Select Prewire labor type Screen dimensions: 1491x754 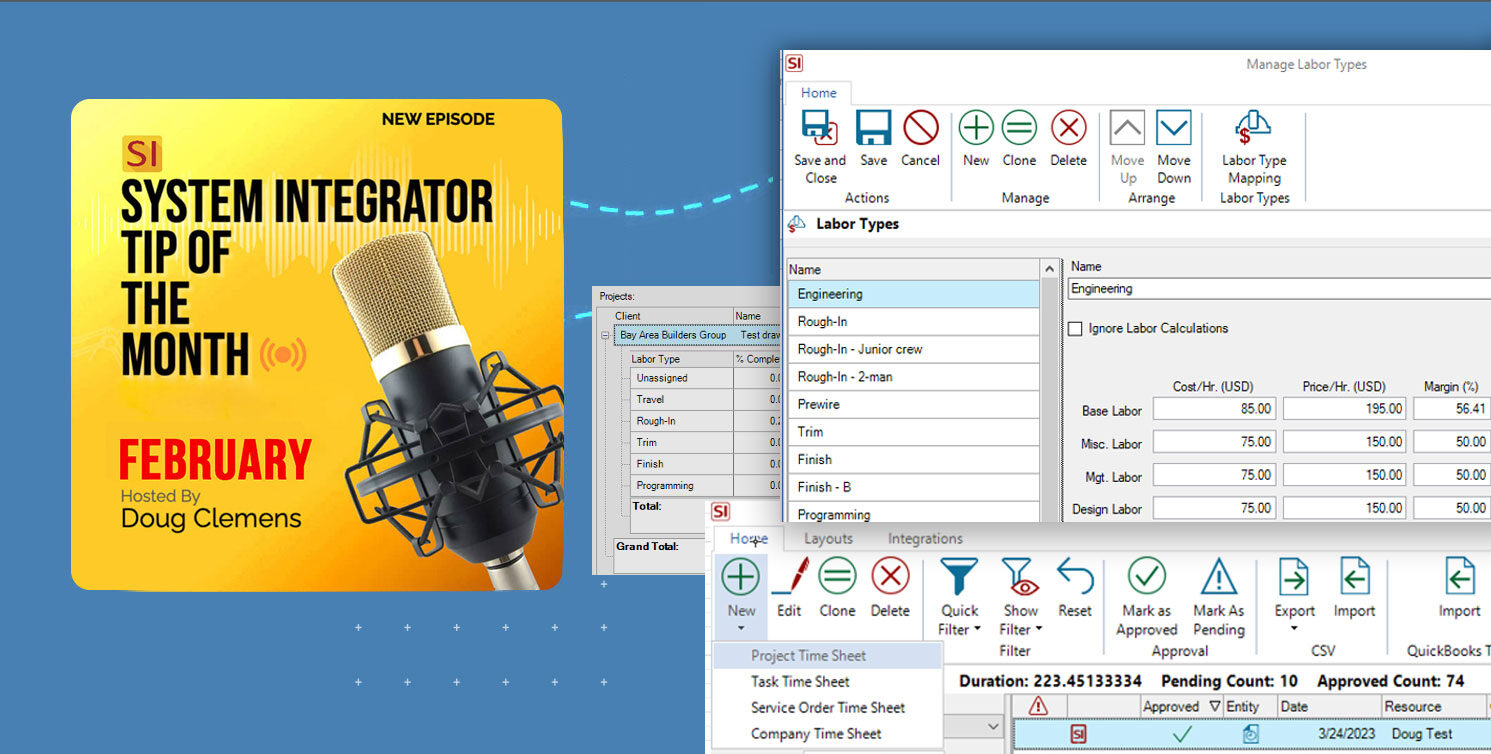[x=913, y=404]
